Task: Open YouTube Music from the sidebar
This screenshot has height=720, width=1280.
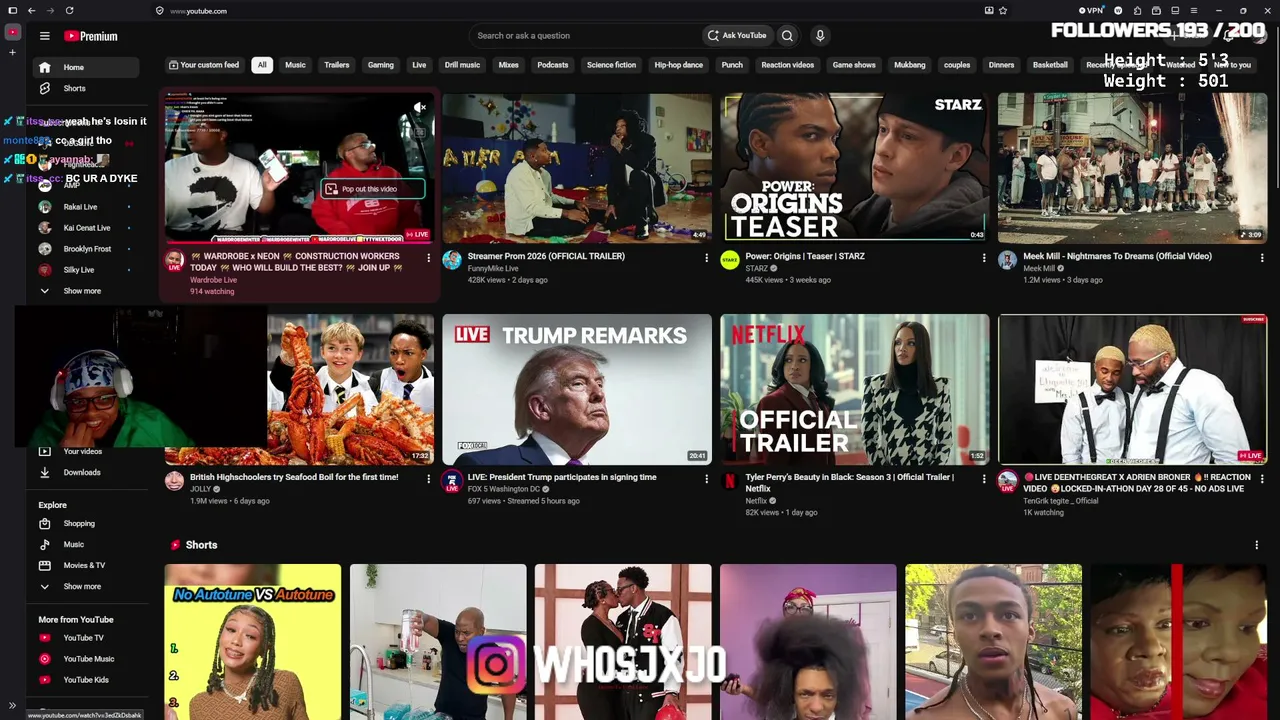Action: tap(88, 659)
